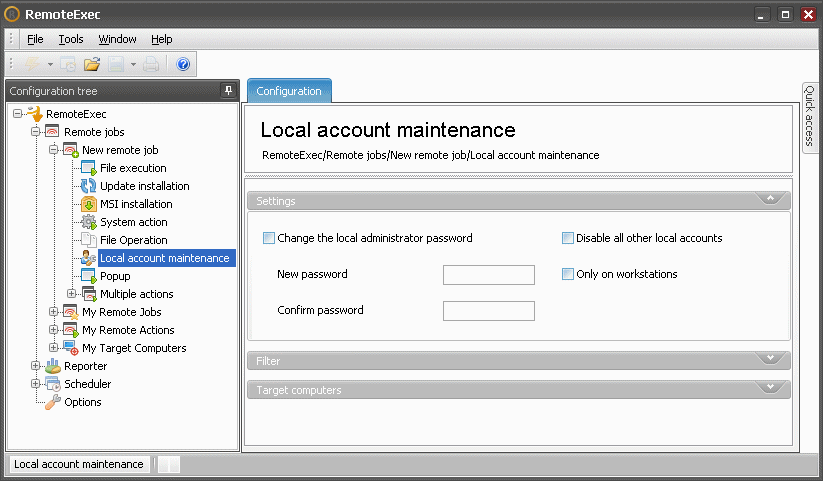The width and height of the screenshot is (823, 481).
Task: Open the blue help question icon
Action: (x=183, y=64)
